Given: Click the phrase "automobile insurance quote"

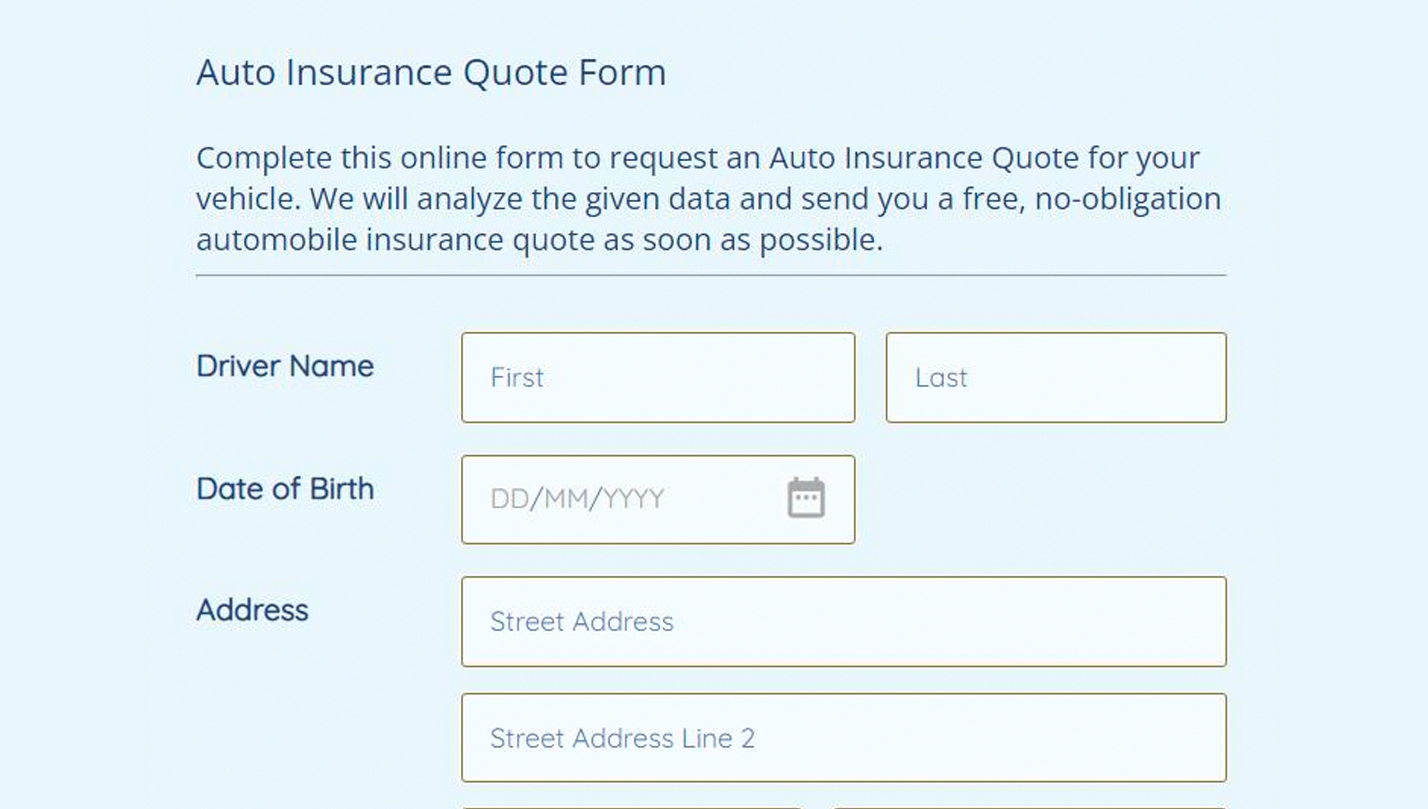Looking at the screenshot, I should (x=396, y=240).
